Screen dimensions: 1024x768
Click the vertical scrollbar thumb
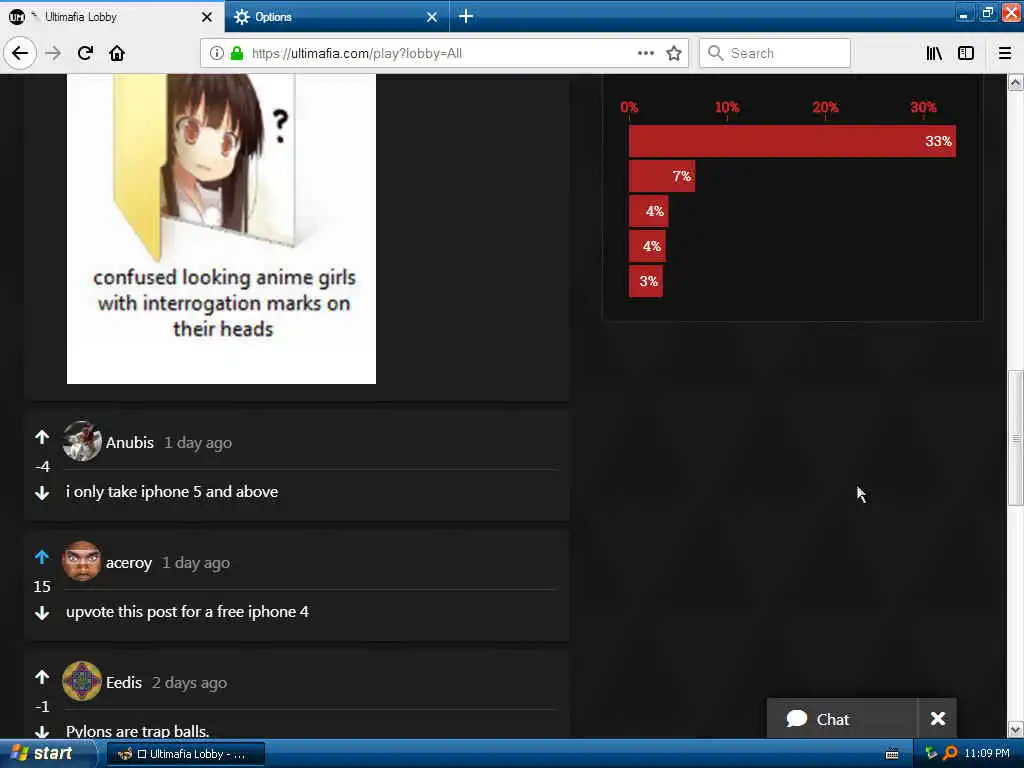pos(1015,438)
